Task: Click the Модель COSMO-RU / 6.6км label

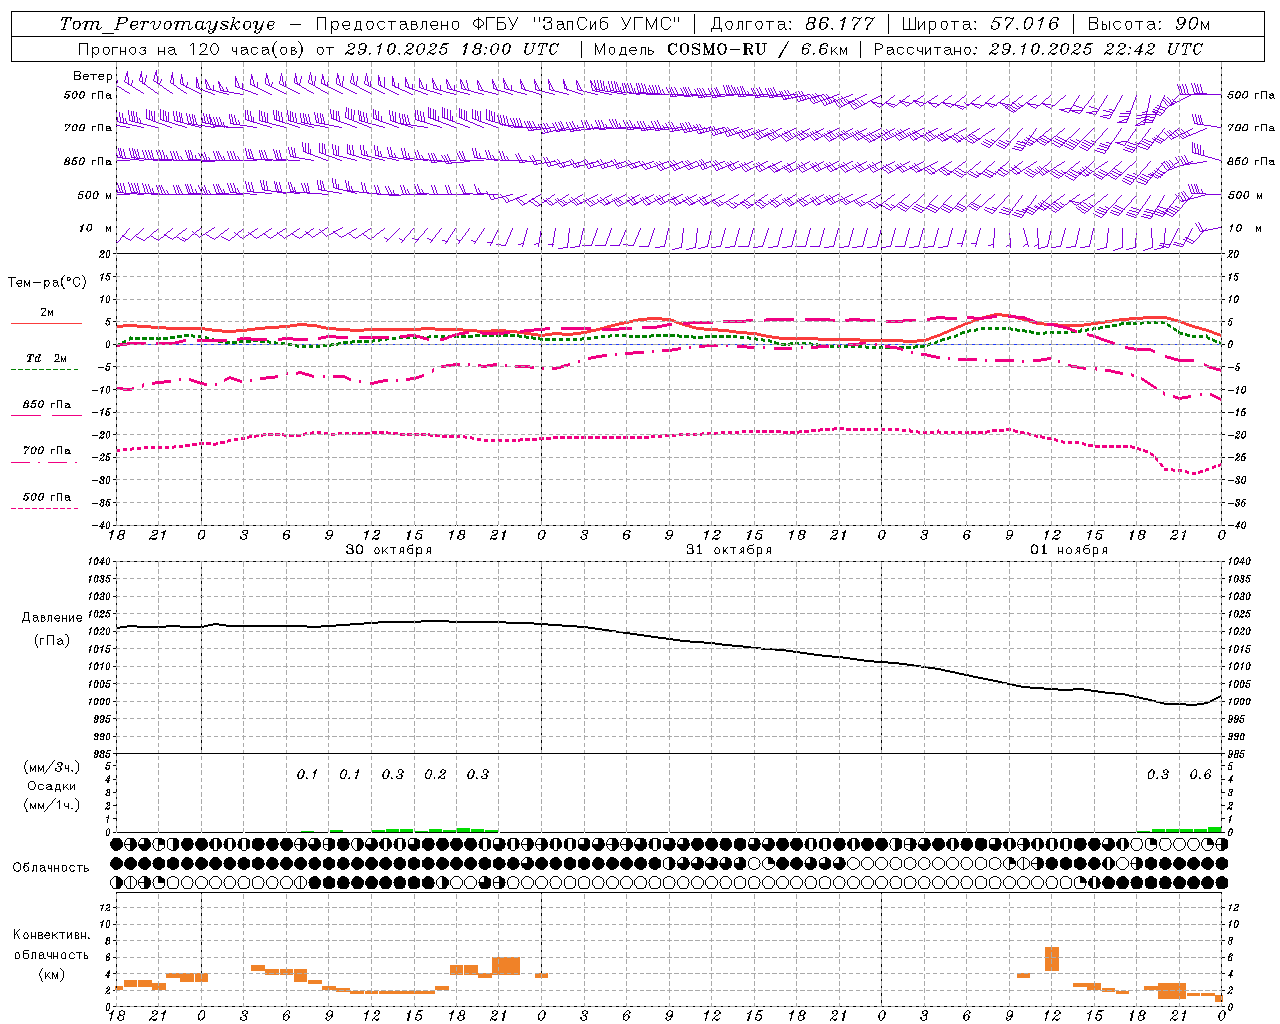Action: click(x=720, y=49)
